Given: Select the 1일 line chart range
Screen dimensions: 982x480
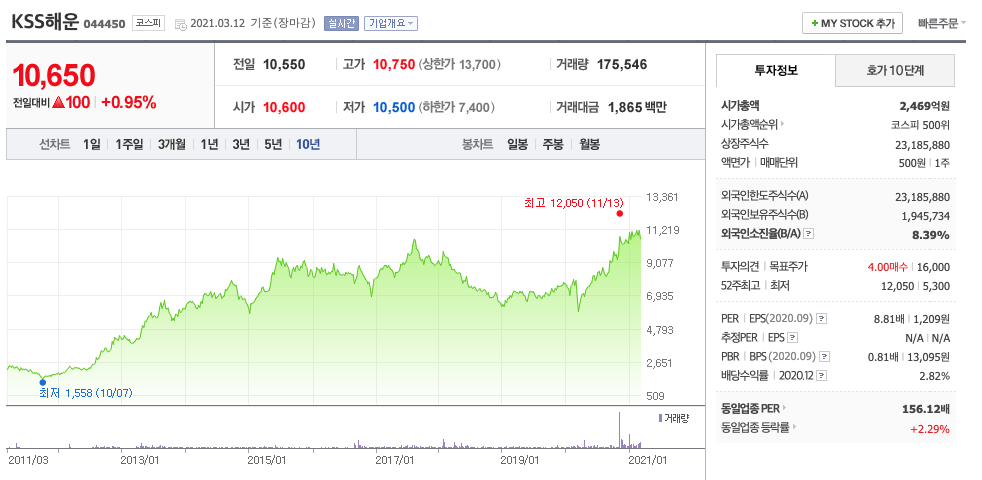Looking at the screenshot, I should 91,145.
